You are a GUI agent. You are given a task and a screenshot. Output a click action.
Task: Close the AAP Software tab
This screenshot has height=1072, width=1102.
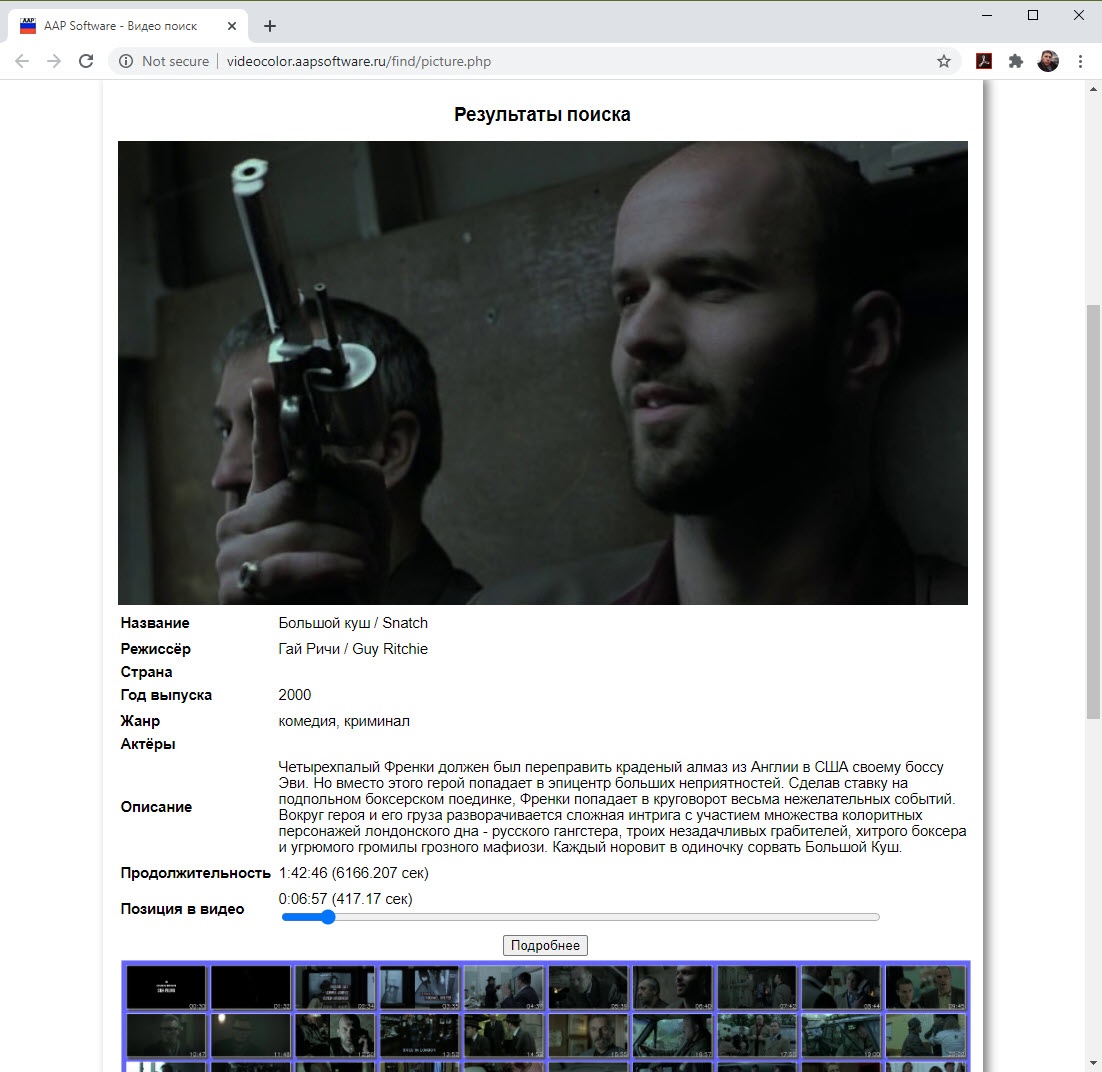point(232,26)
